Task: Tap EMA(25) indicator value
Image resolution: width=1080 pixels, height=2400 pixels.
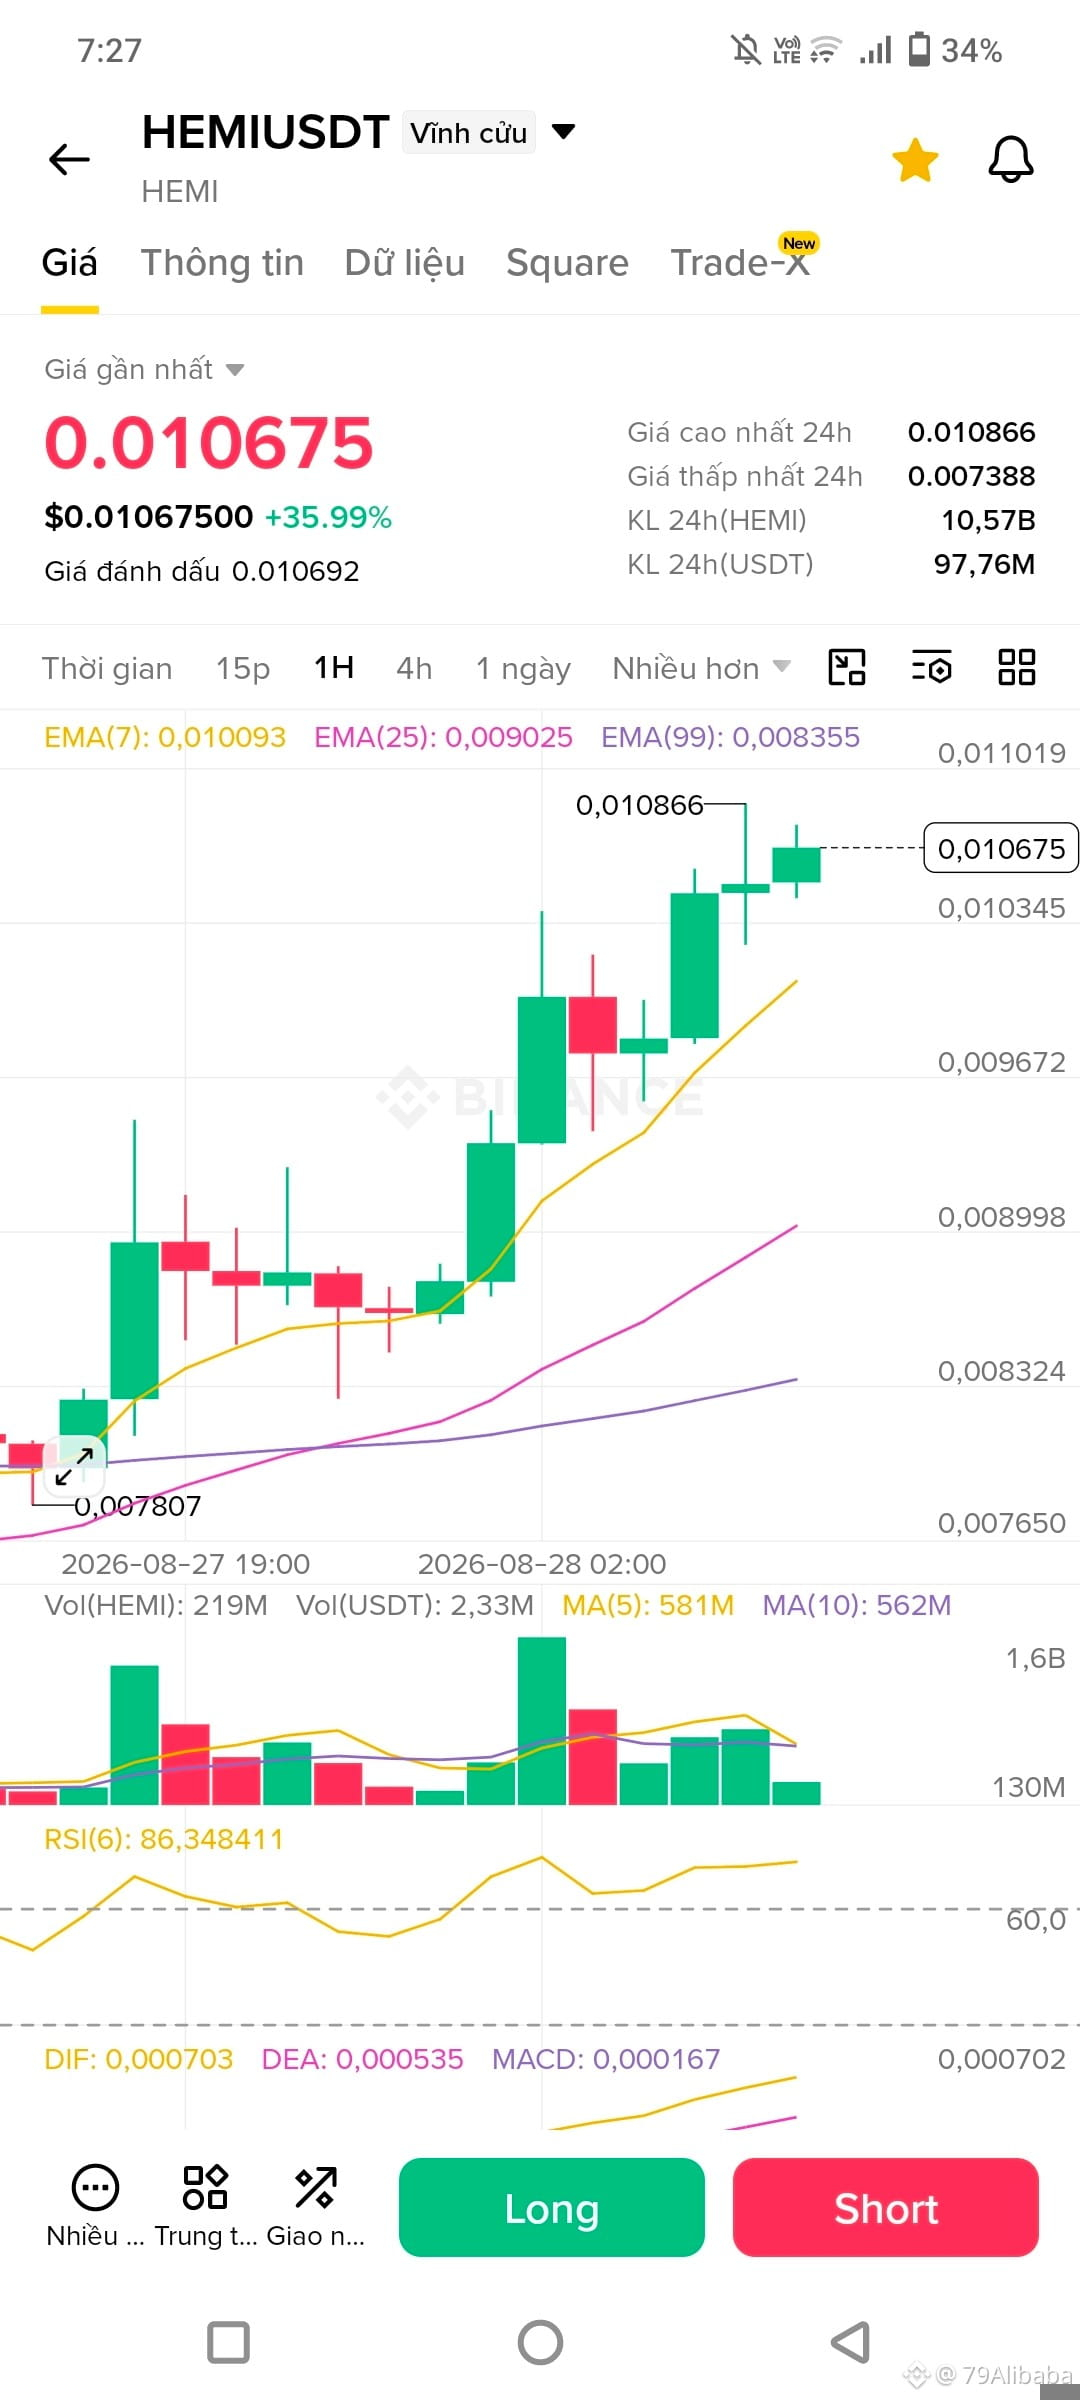Action: point(443,737)
